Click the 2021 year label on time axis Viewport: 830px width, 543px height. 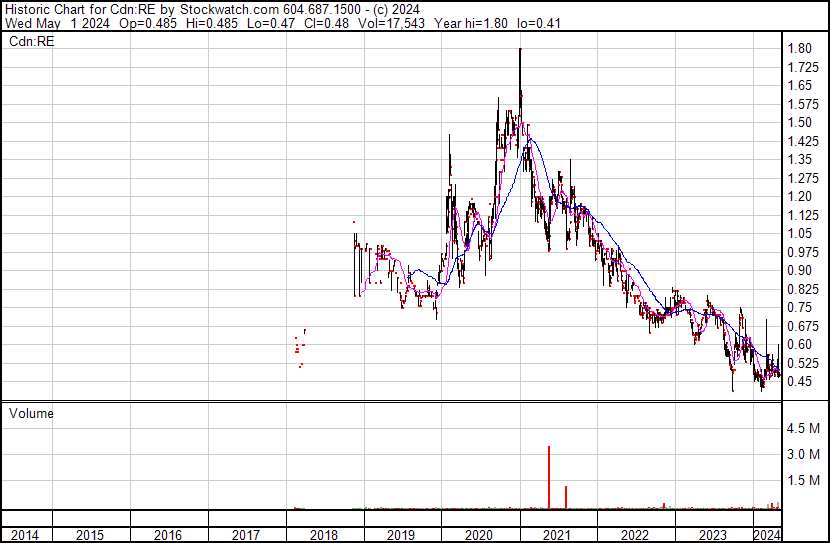pos(557,535)
